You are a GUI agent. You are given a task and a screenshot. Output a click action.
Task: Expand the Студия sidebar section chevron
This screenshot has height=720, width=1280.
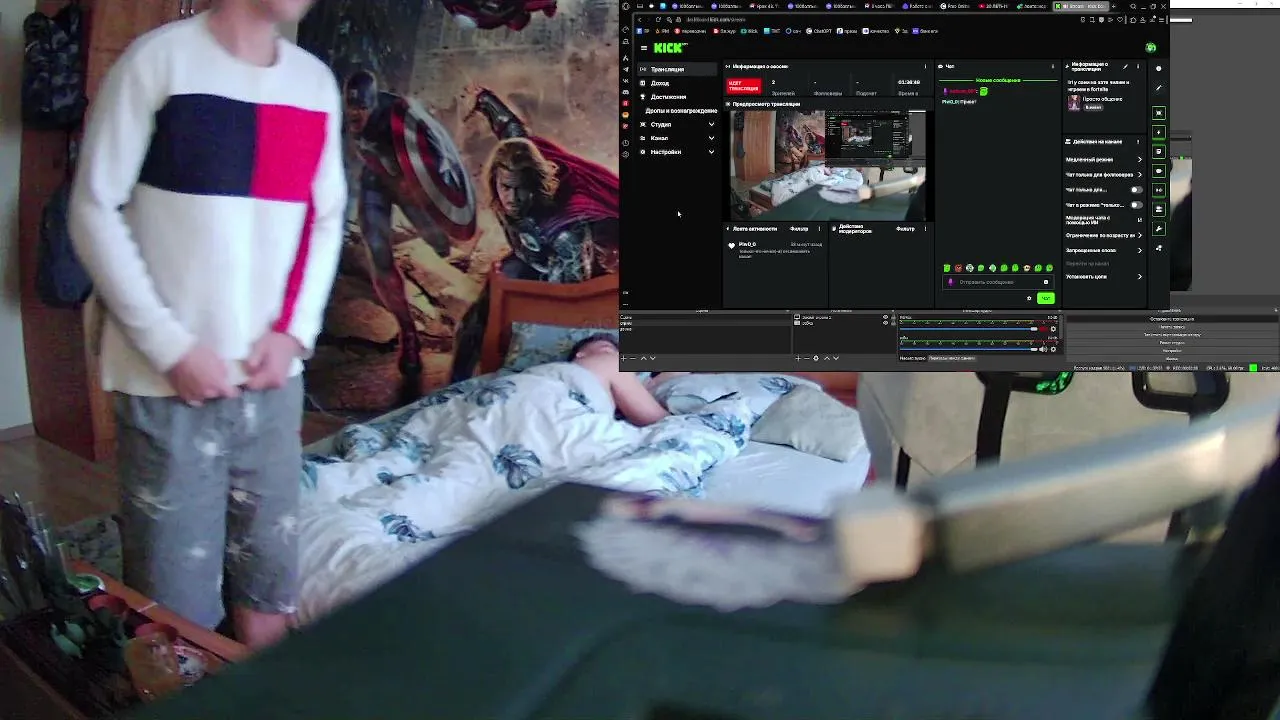coord(711,124)
